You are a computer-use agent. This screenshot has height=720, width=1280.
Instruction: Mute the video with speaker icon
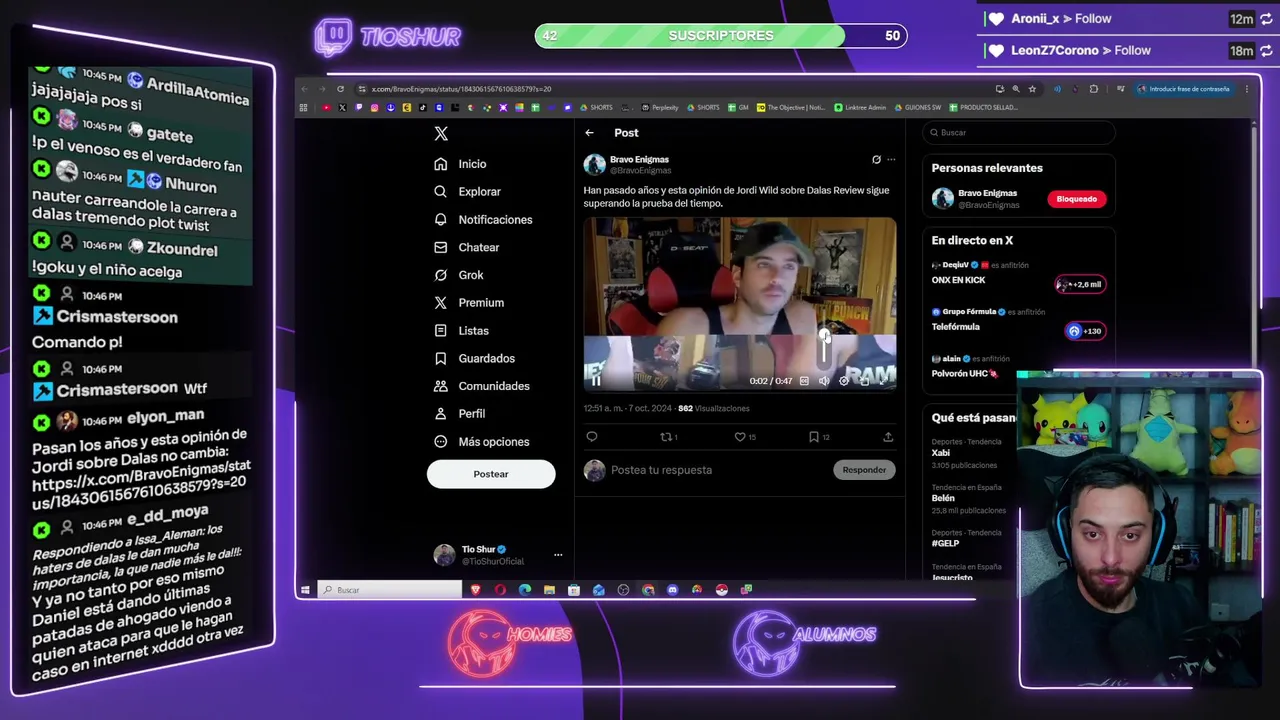(824, 381)
